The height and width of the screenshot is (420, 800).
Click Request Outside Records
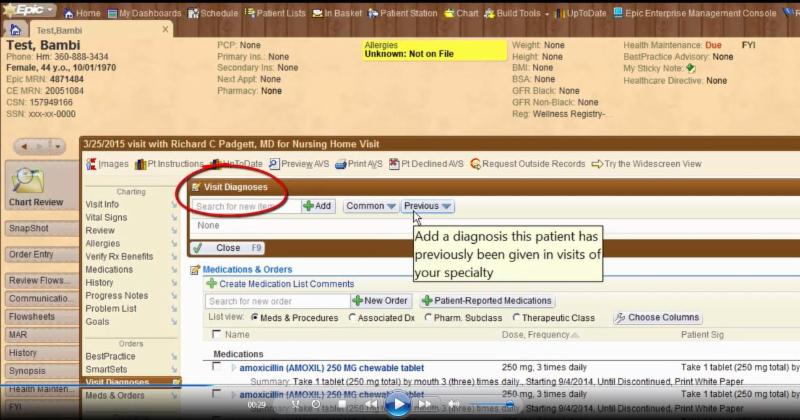click(x=528, y=164)
